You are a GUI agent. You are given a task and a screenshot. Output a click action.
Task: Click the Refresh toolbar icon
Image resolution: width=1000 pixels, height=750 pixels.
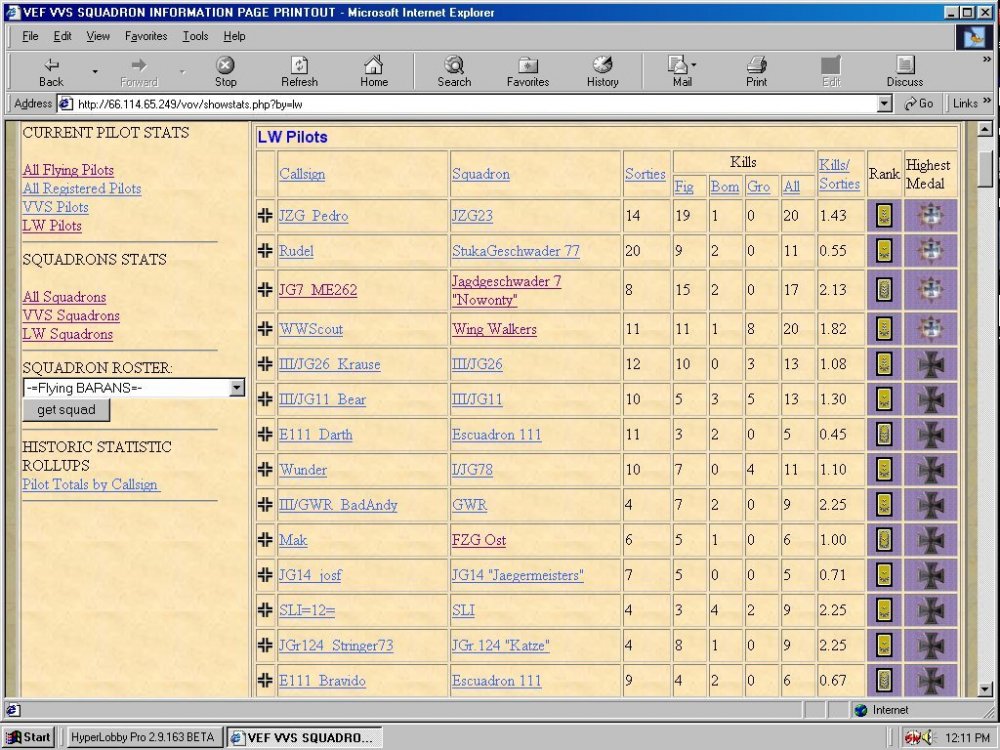click(299, 71)
